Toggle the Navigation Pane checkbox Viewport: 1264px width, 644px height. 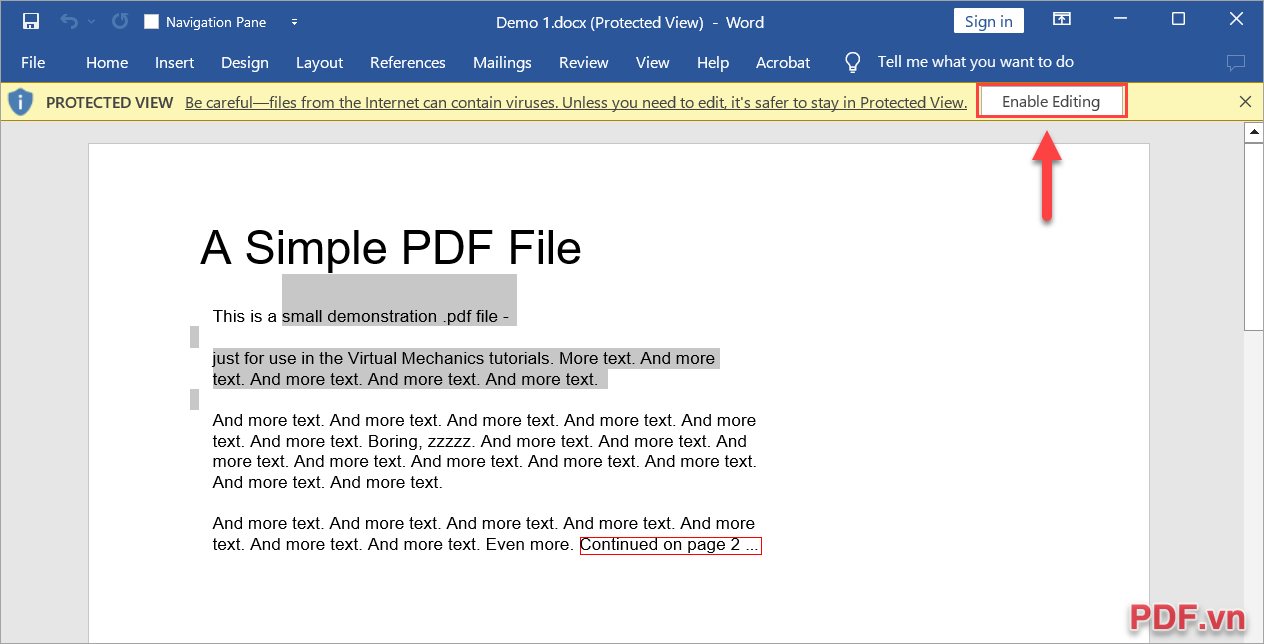151,22
